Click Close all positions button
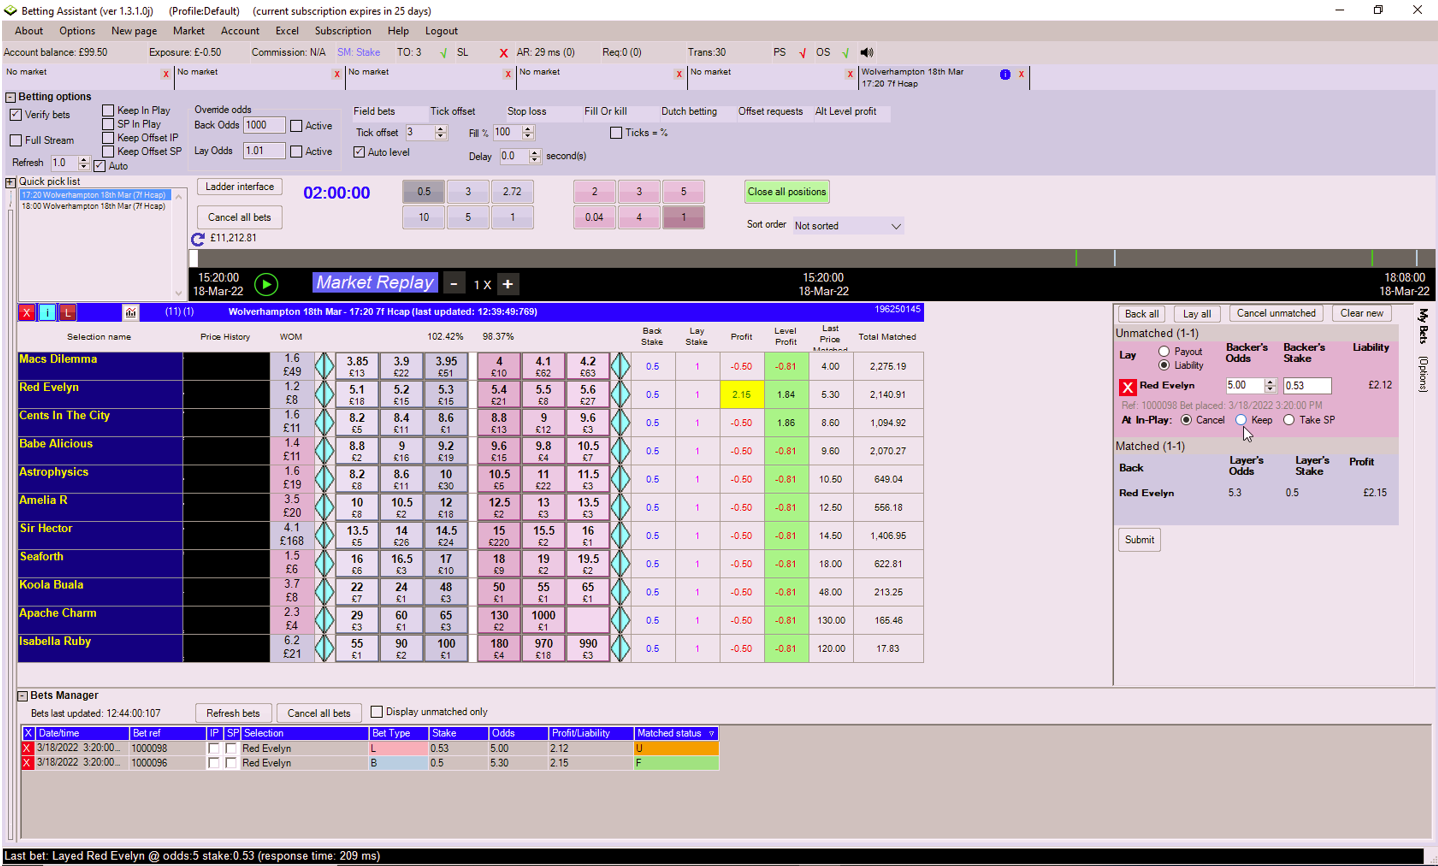The width and height of the screenshot is (1438, 866). click(x=787, y=192)
